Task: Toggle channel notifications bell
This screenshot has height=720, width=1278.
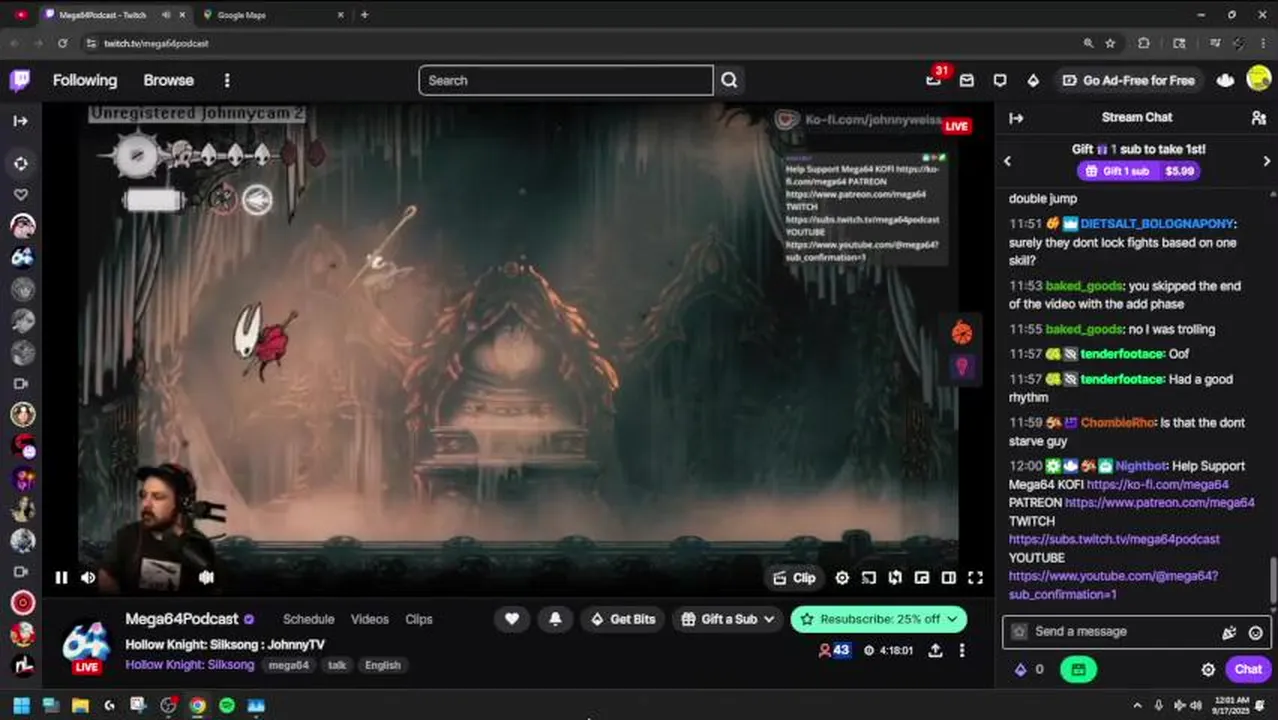Action: (x=555, y=619)
